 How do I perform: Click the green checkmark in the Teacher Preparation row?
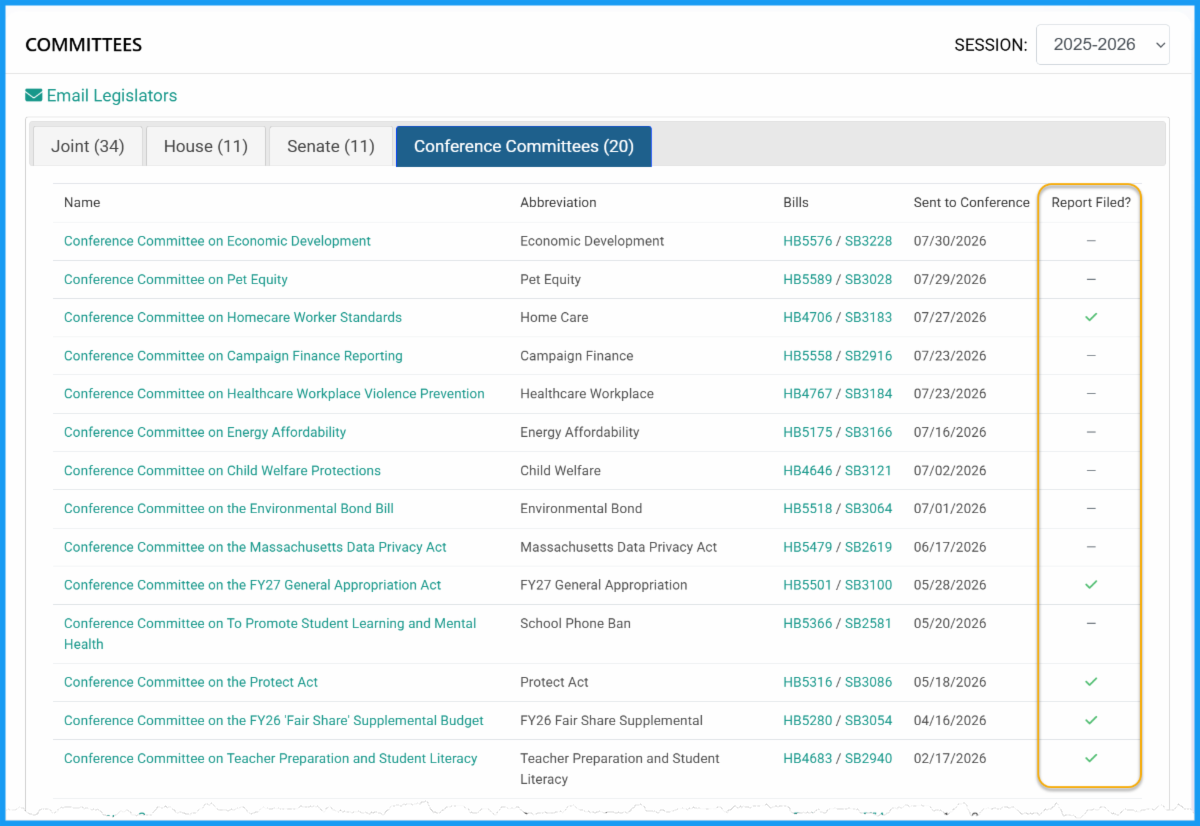coord(1091,758)
